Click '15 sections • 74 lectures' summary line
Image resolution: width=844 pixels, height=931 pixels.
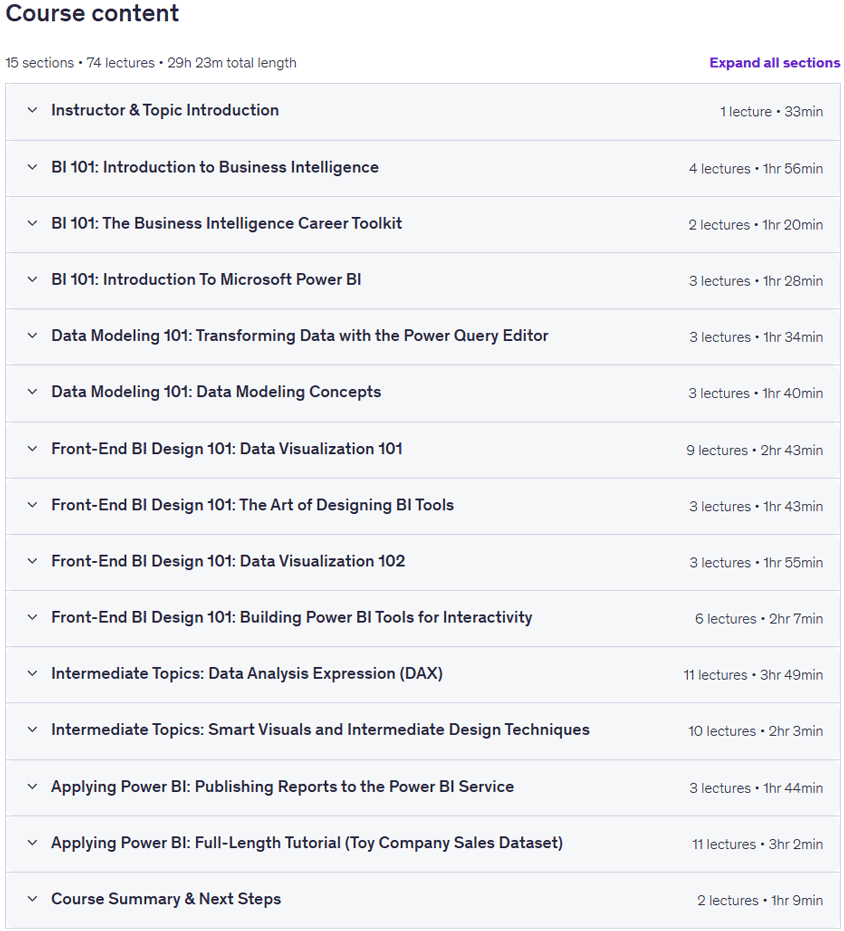point(151,63)
